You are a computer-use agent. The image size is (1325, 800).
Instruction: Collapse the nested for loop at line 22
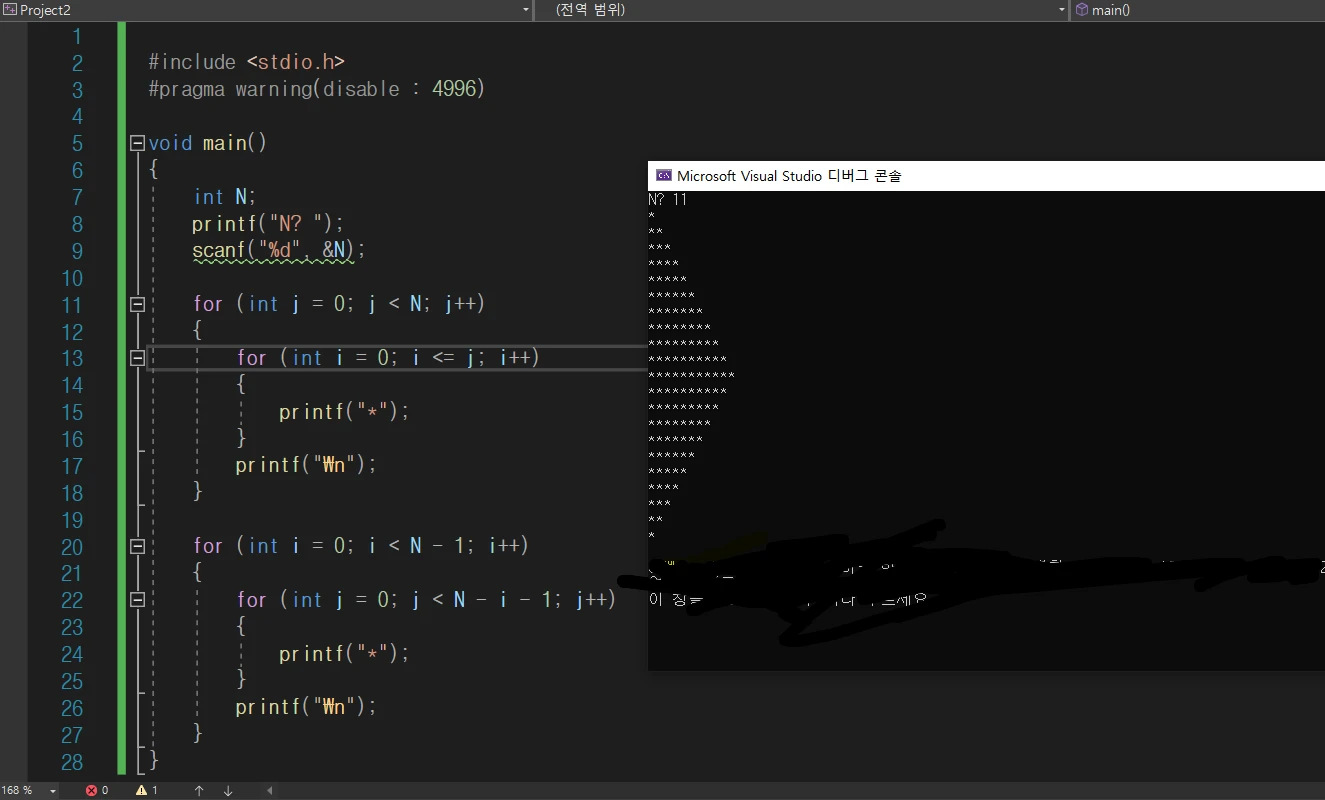click(138, 599)
